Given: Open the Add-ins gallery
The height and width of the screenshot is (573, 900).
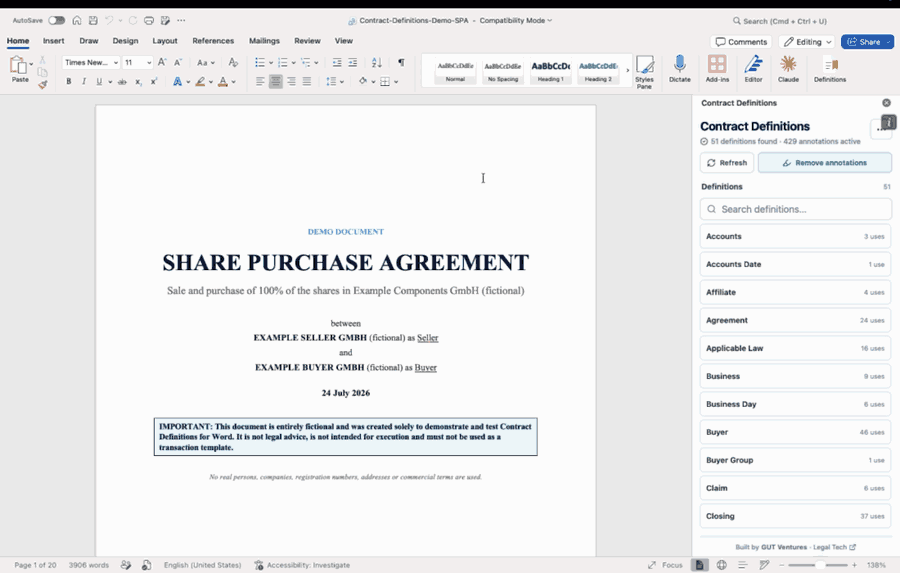Looking at the screenshot, I should pos(717,69).
